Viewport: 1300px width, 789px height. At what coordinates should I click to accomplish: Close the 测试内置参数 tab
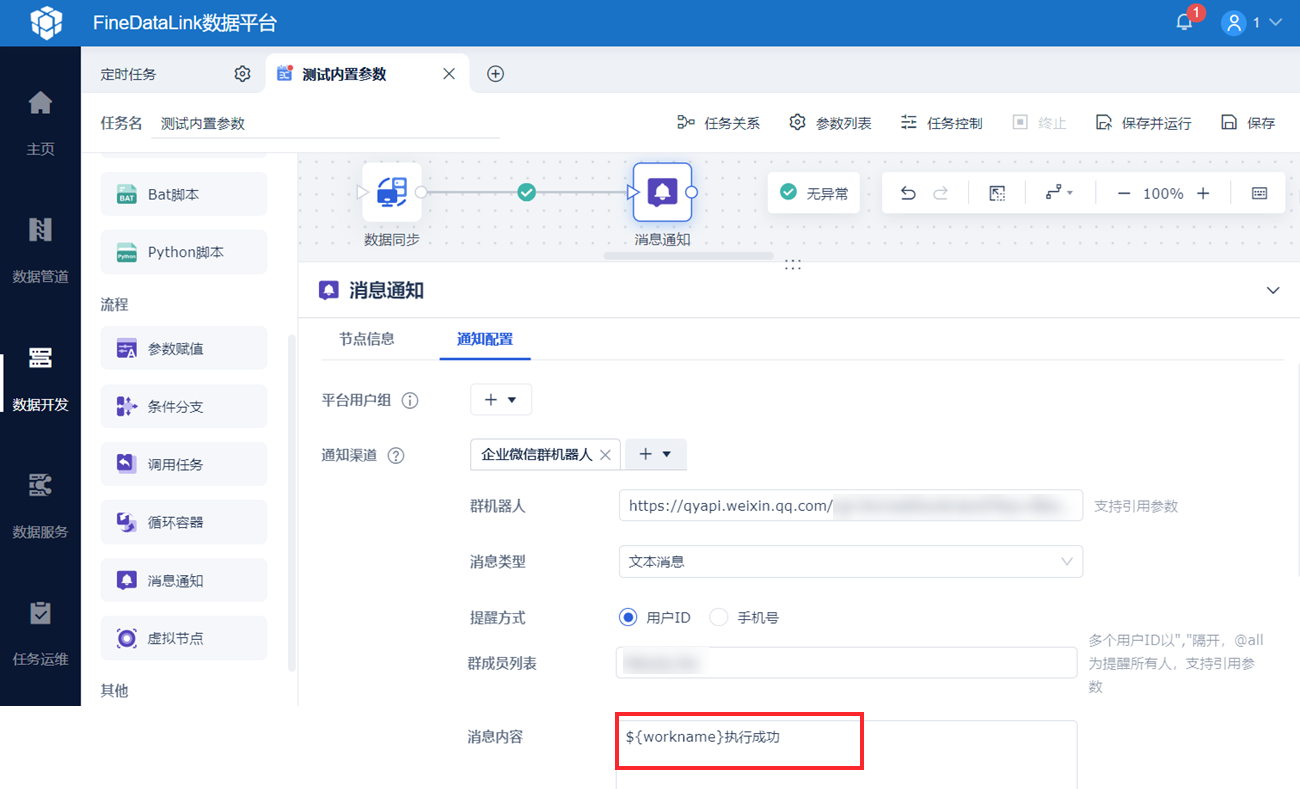tap(449, 74)
